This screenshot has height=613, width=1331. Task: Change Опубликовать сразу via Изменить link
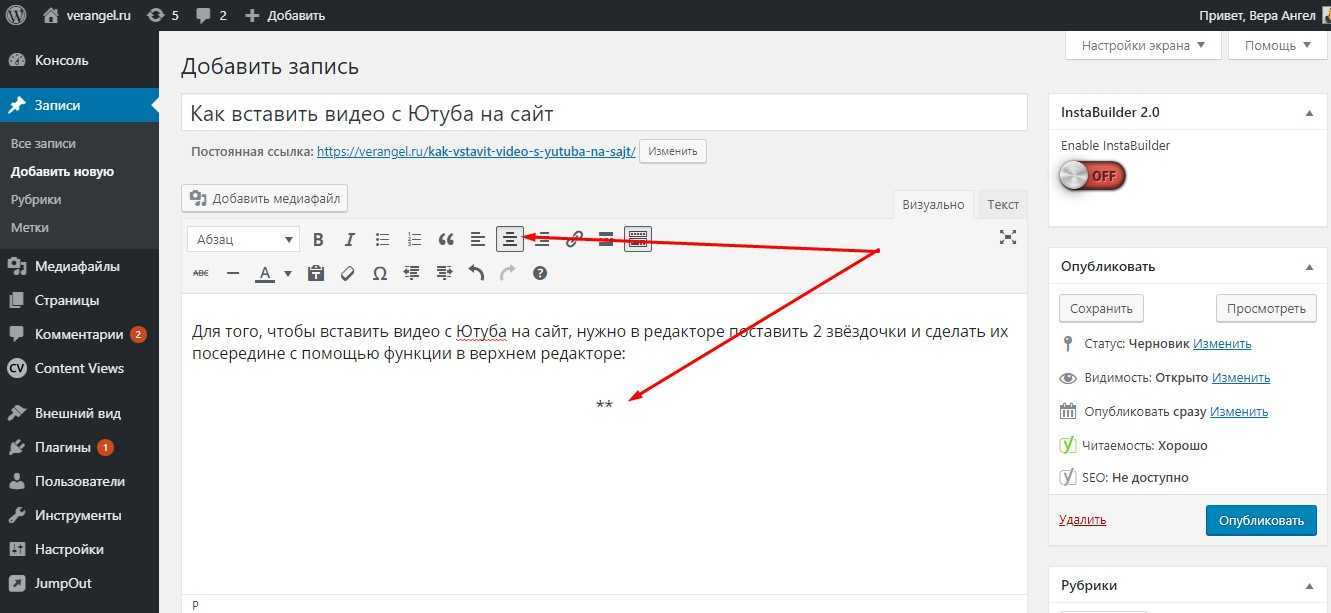(1239, 411)
